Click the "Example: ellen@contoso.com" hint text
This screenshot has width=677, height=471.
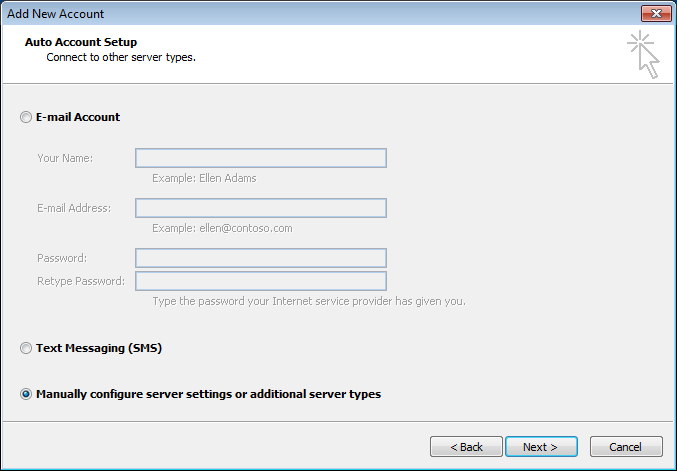click(222, 228)
